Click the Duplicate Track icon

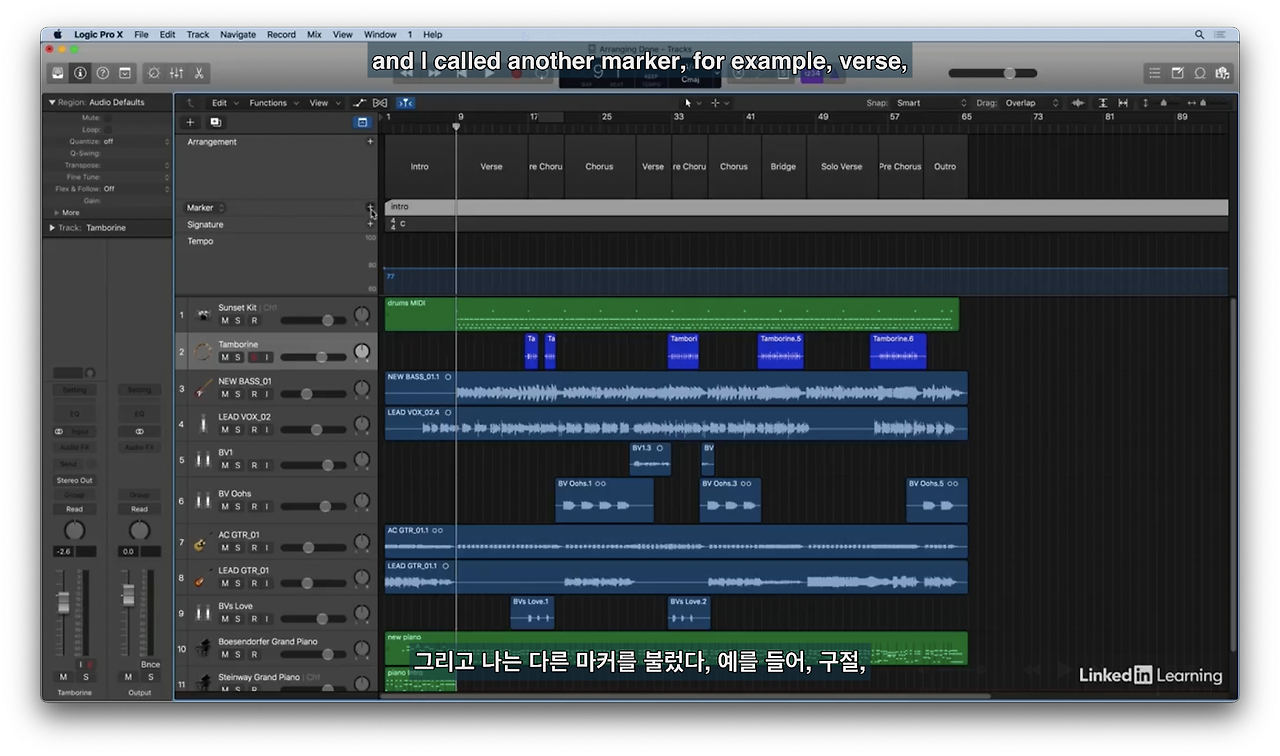point(215,122)
